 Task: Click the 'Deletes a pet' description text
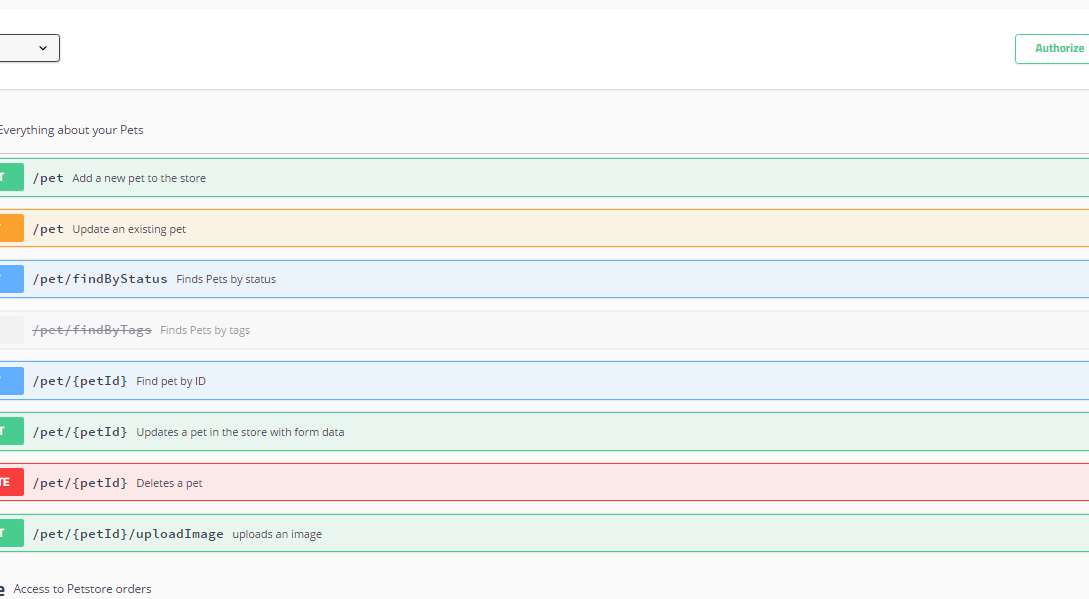click(169, 483)
